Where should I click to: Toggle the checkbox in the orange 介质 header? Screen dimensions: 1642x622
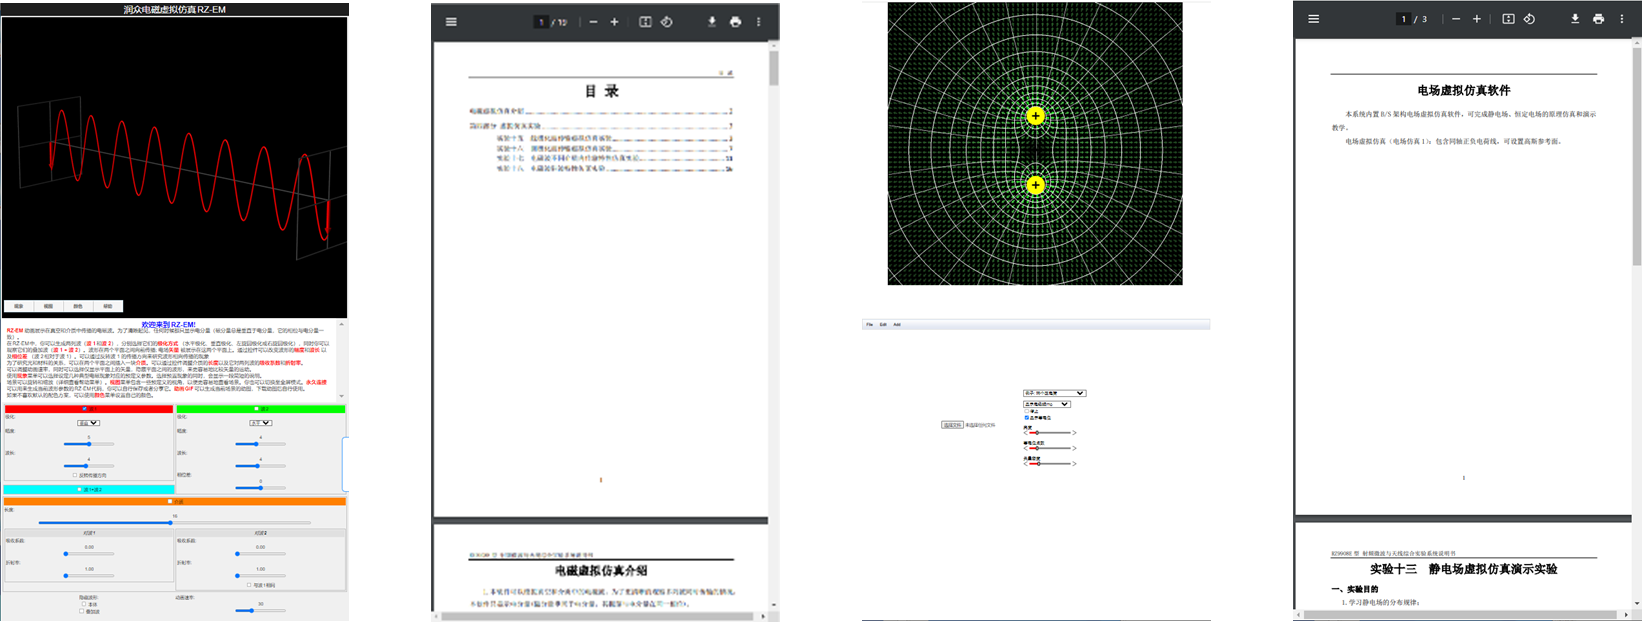coord(171,502)
